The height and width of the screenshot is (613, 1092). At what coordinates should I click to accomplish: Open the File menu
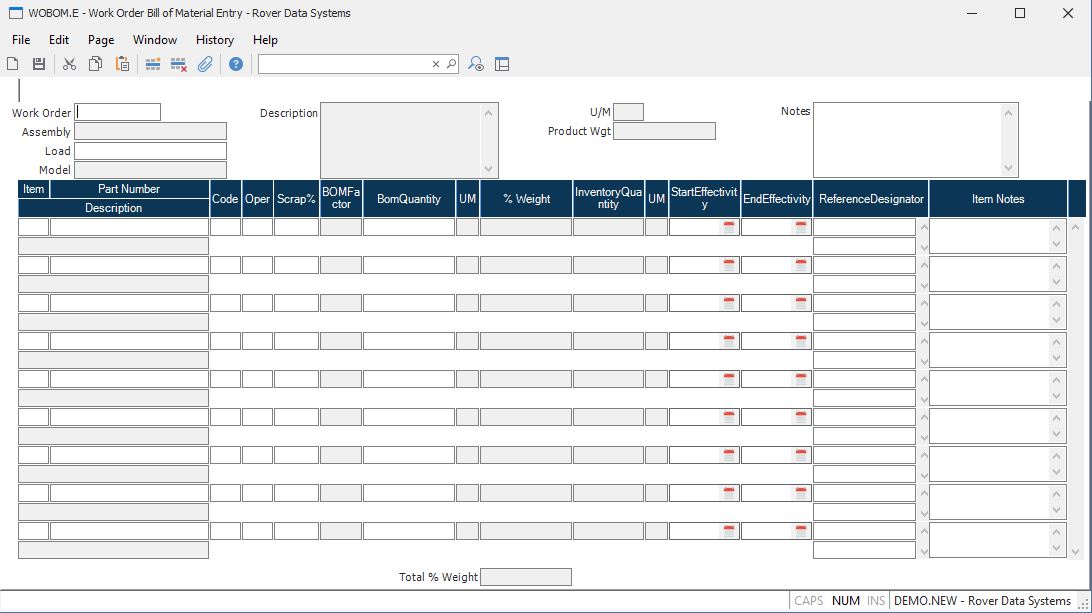[x=21, y=40]
